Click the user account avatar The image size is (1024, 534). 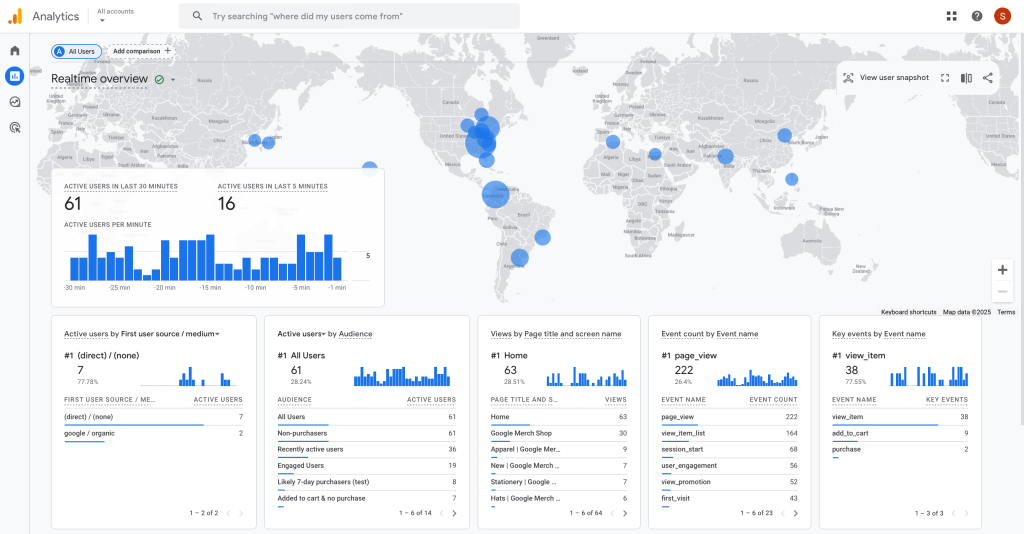[1001, 16]
